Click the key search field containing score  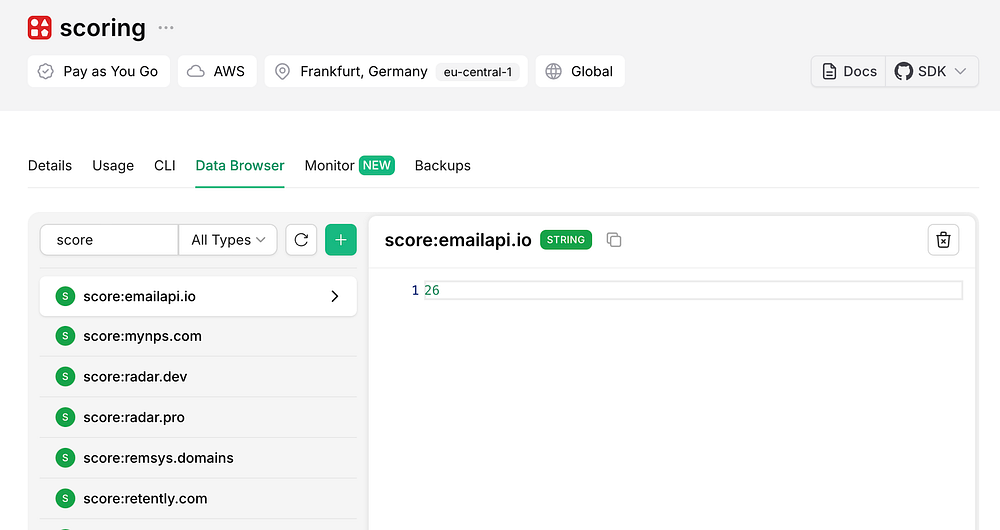point(109,240)
